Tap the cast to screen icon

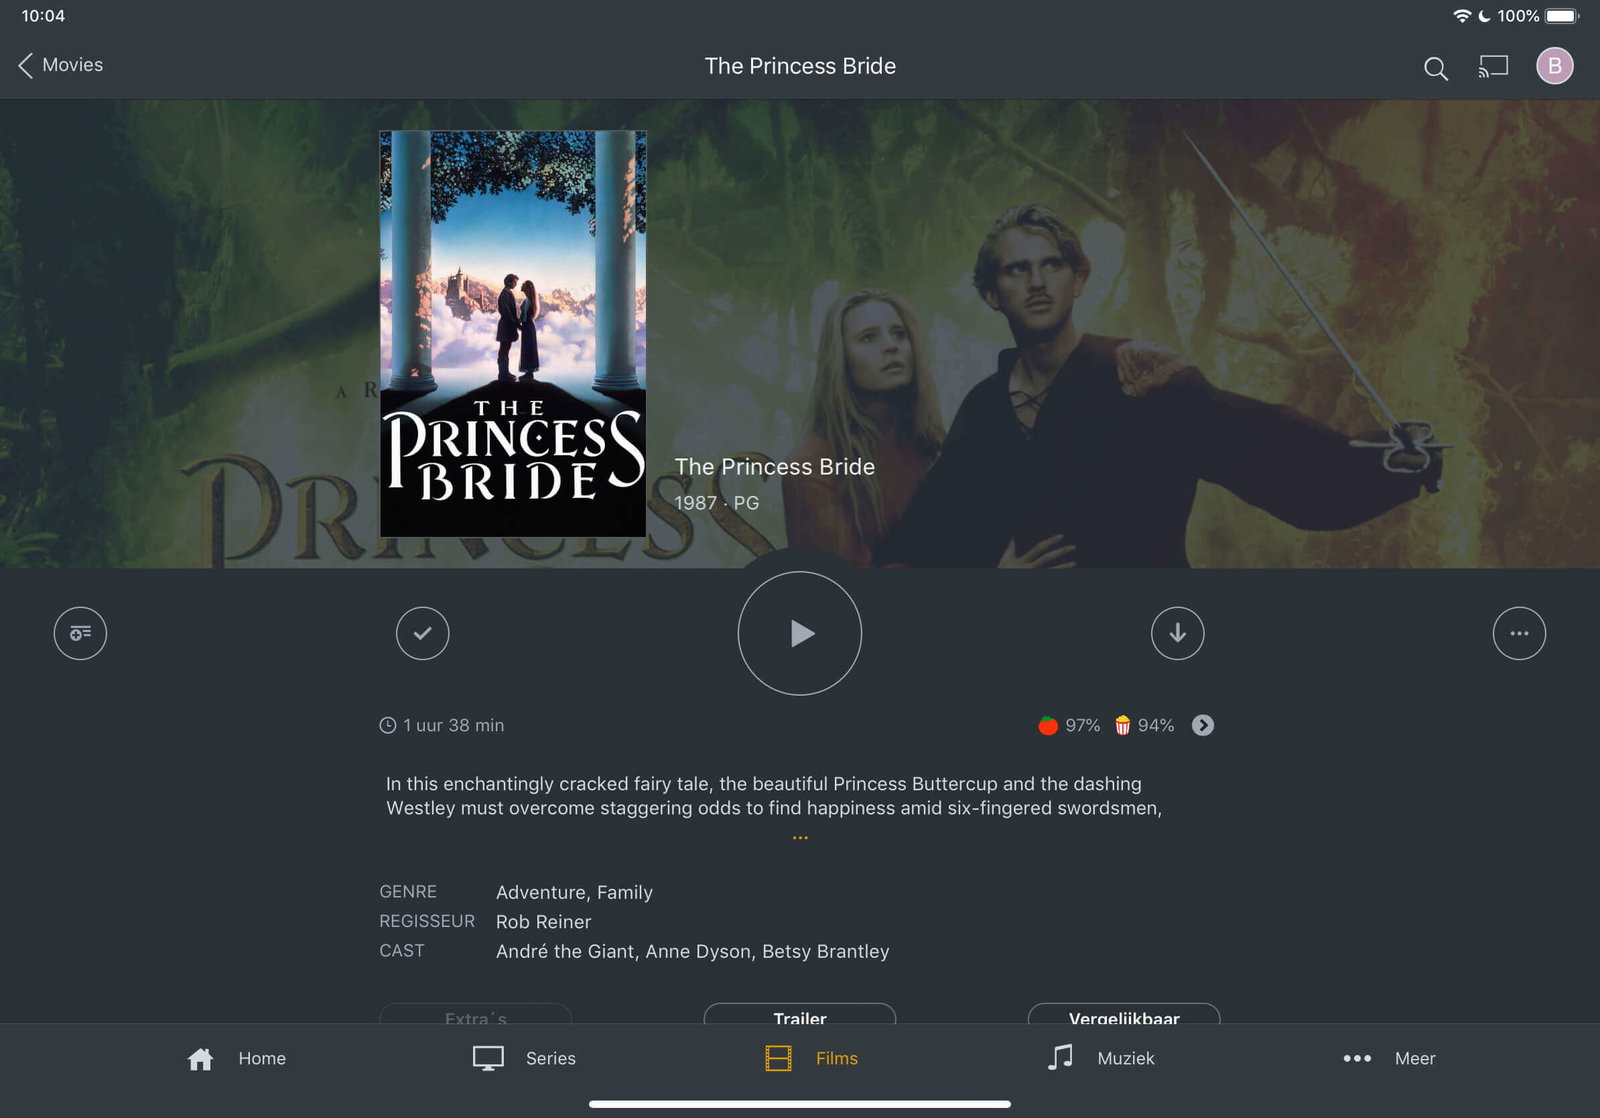1493,66
